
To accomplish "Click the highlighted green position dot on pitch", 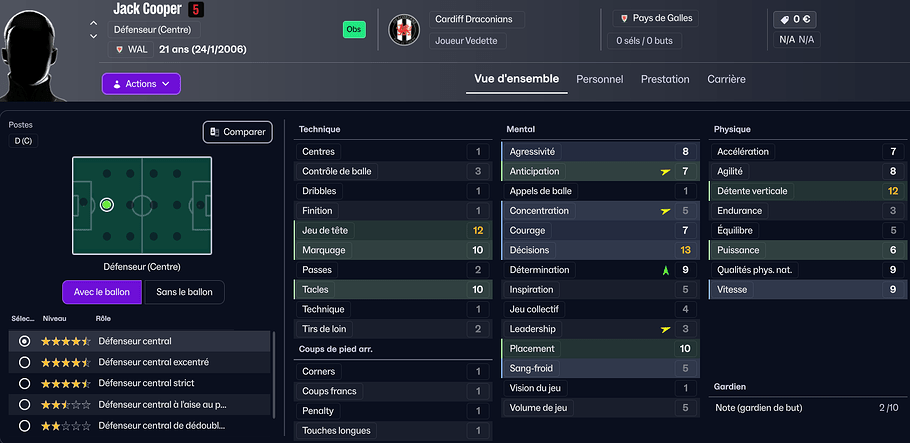I will tap(107, 205).
